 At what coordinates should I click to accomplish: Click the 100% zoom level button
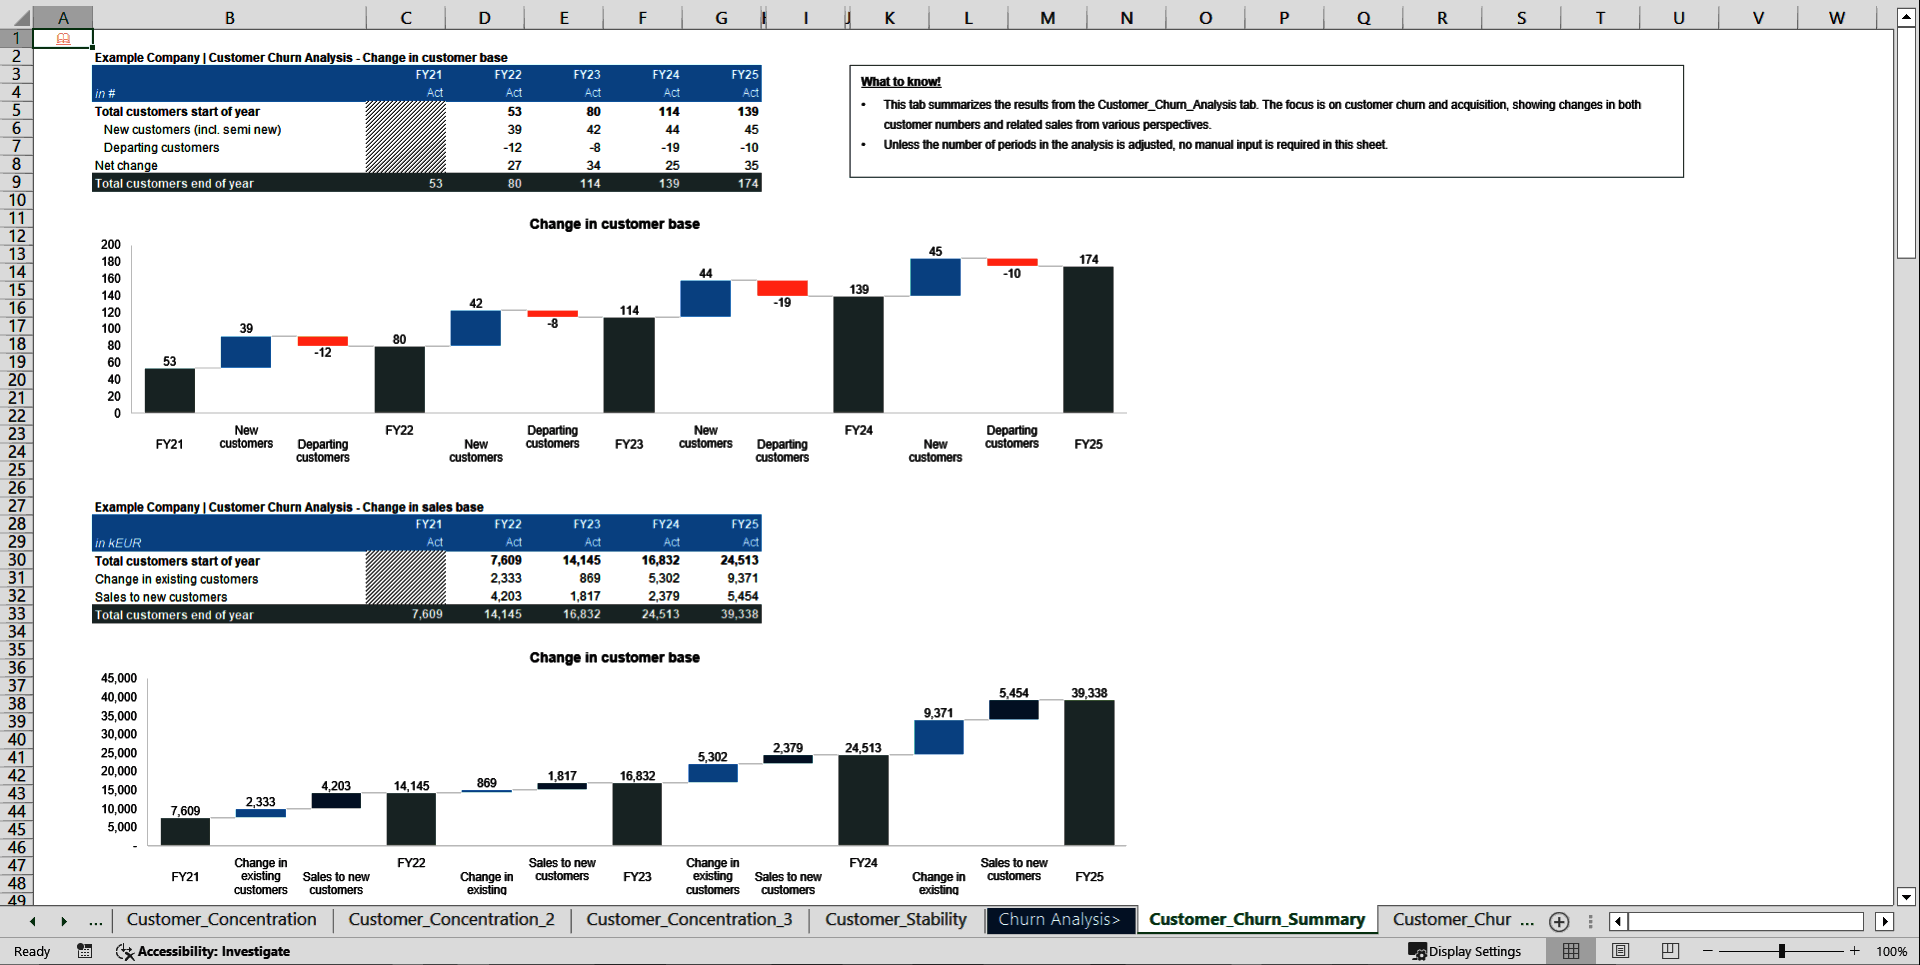point(1893,951)
